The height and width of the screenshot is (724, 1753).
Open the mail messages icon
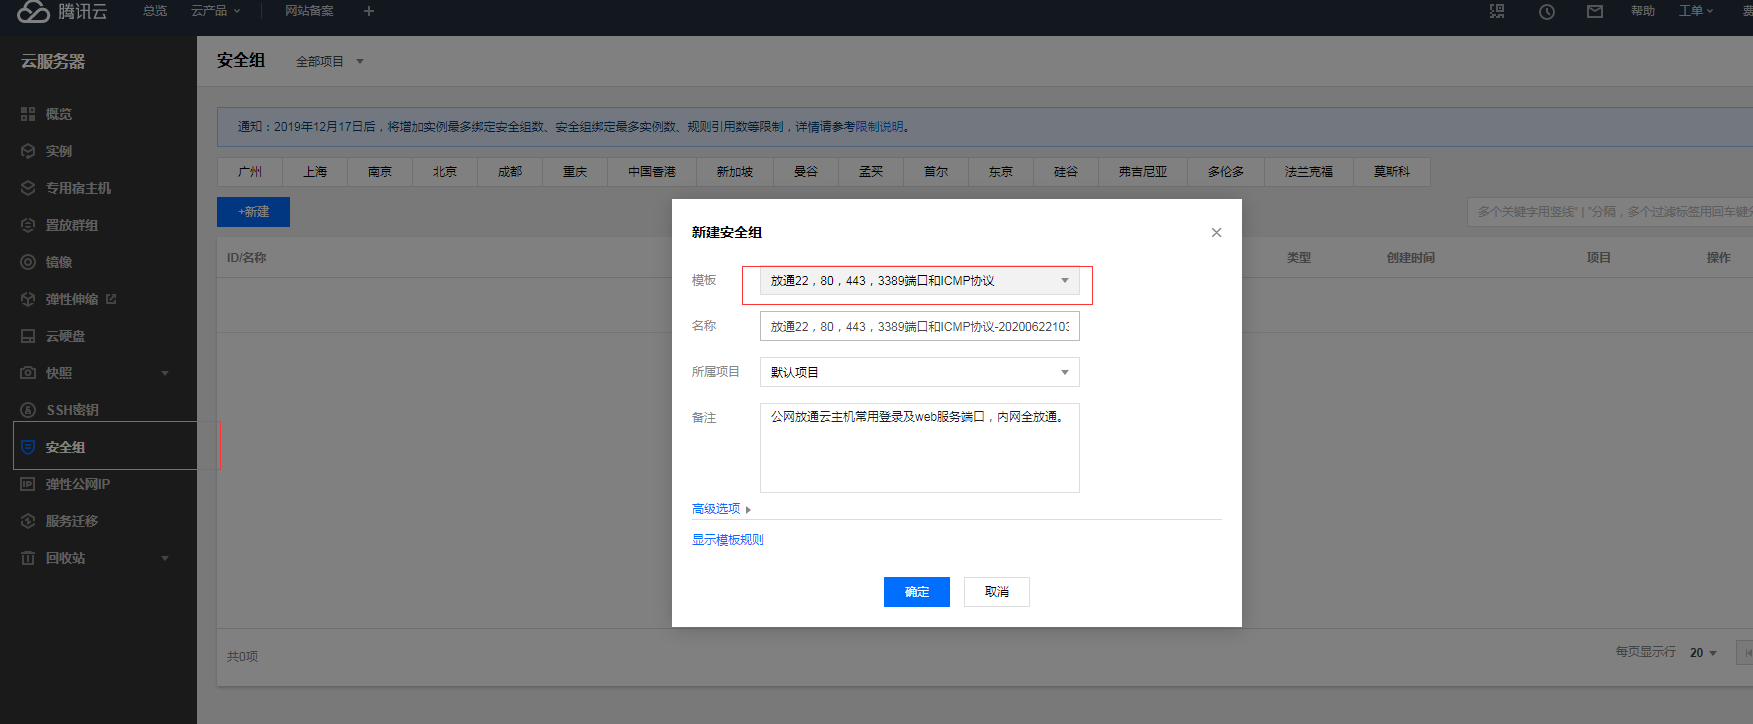click(x=1595, y=11)
